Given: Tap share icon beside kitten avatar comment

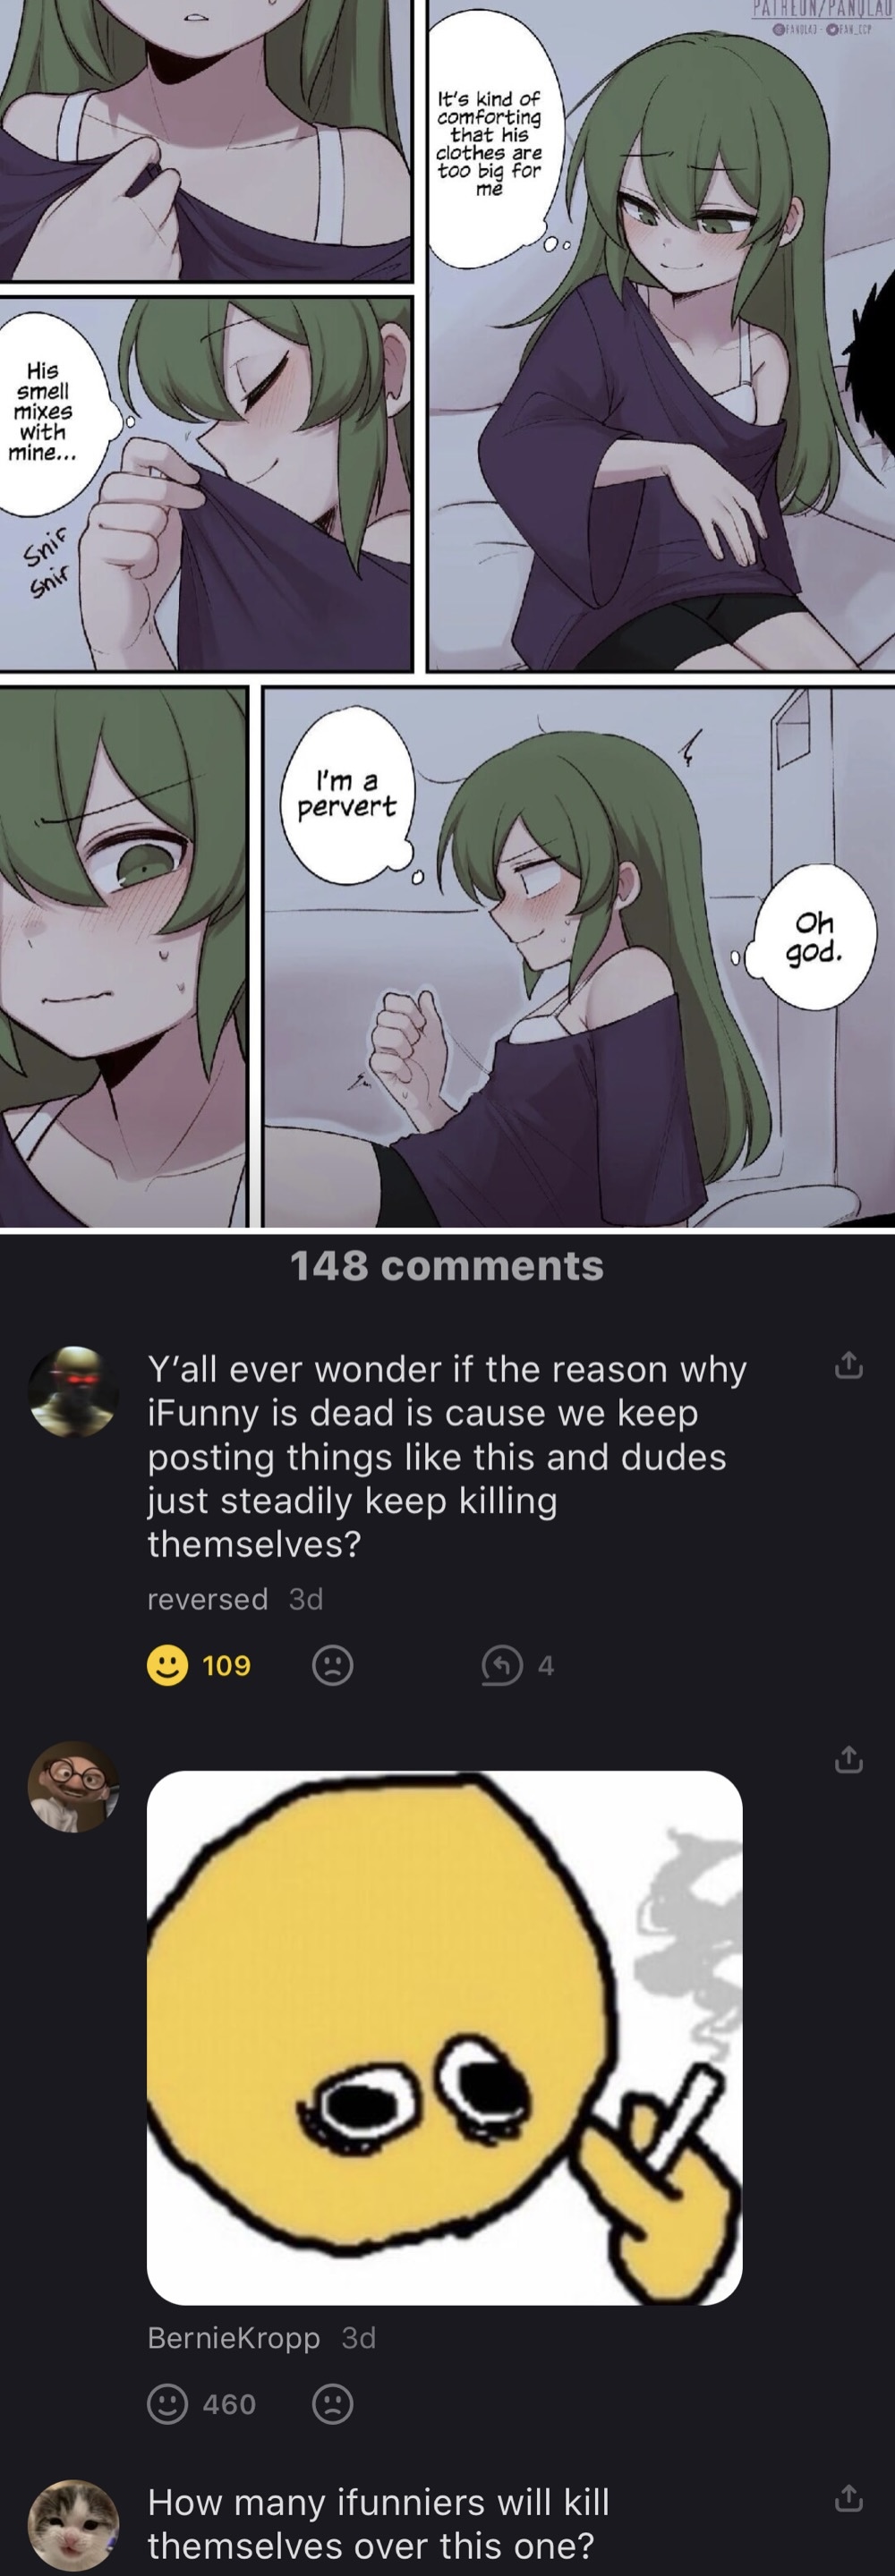Looking at the screenshot, I should tap(848, 2498).
